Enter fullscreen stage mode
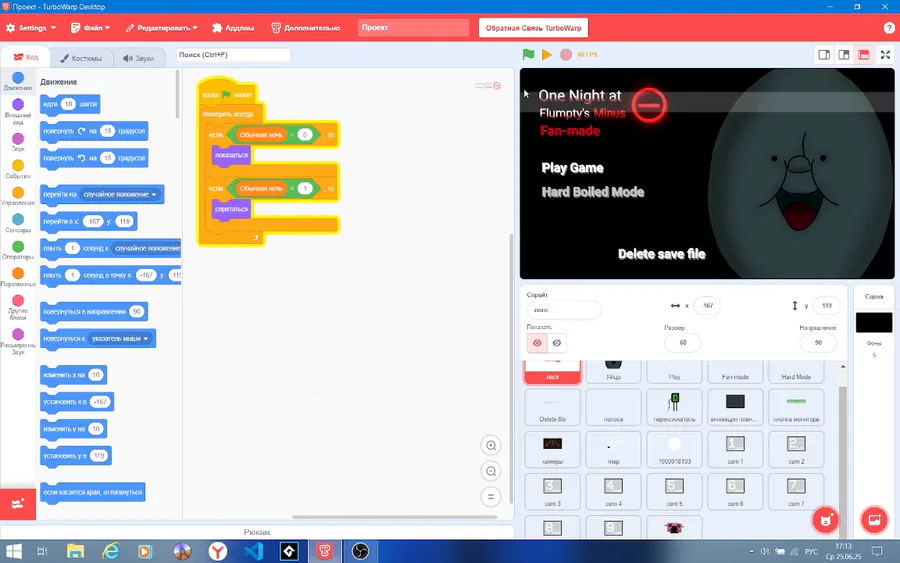 [886, 55]
